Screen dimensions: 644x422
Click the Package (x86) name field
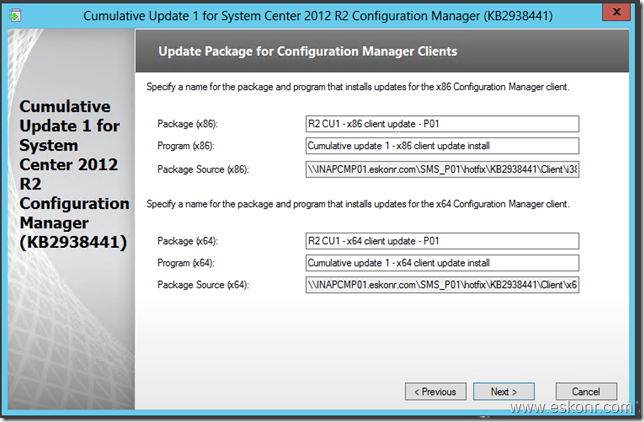[x=442, y=124]
